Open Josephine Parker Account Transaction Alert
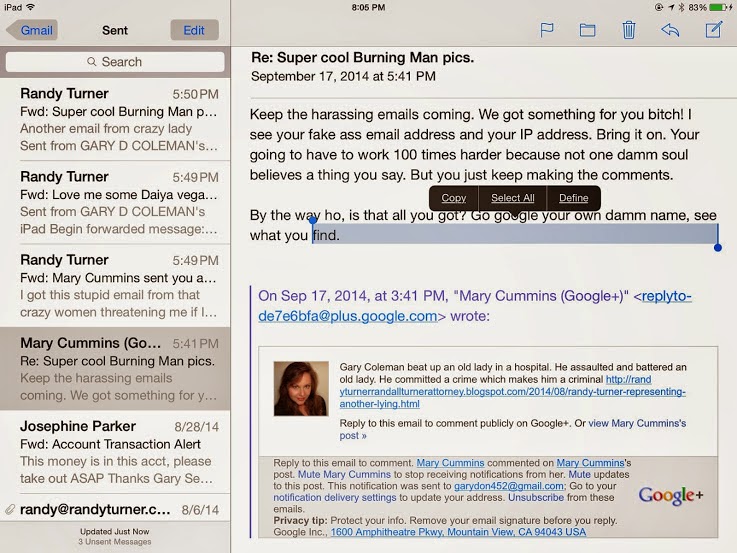This screenshot has width=737, height=553. pos(115,452)
